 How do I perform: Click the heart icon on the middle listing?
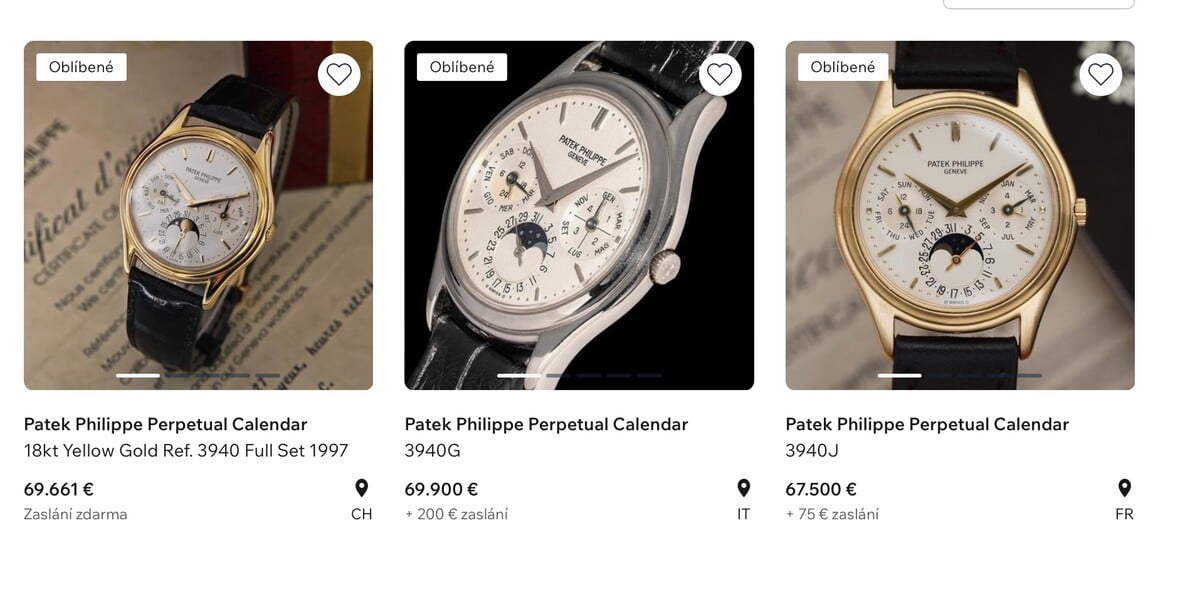(x=720, y=73)
